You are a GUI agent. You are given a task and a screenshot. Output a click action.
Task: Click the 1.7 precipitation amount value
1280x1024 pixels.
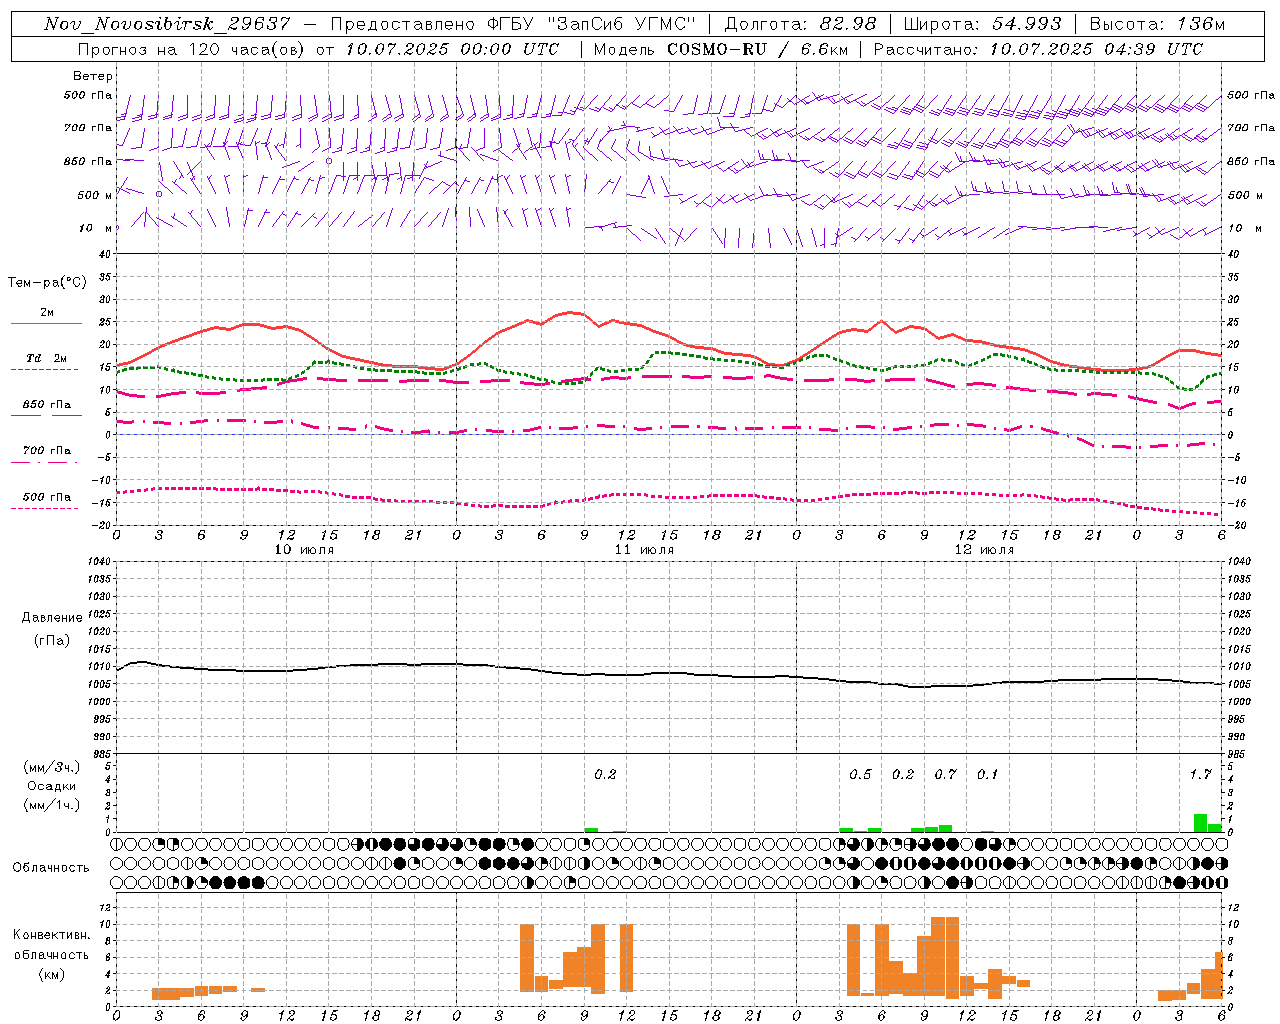tap(1200, 774)
